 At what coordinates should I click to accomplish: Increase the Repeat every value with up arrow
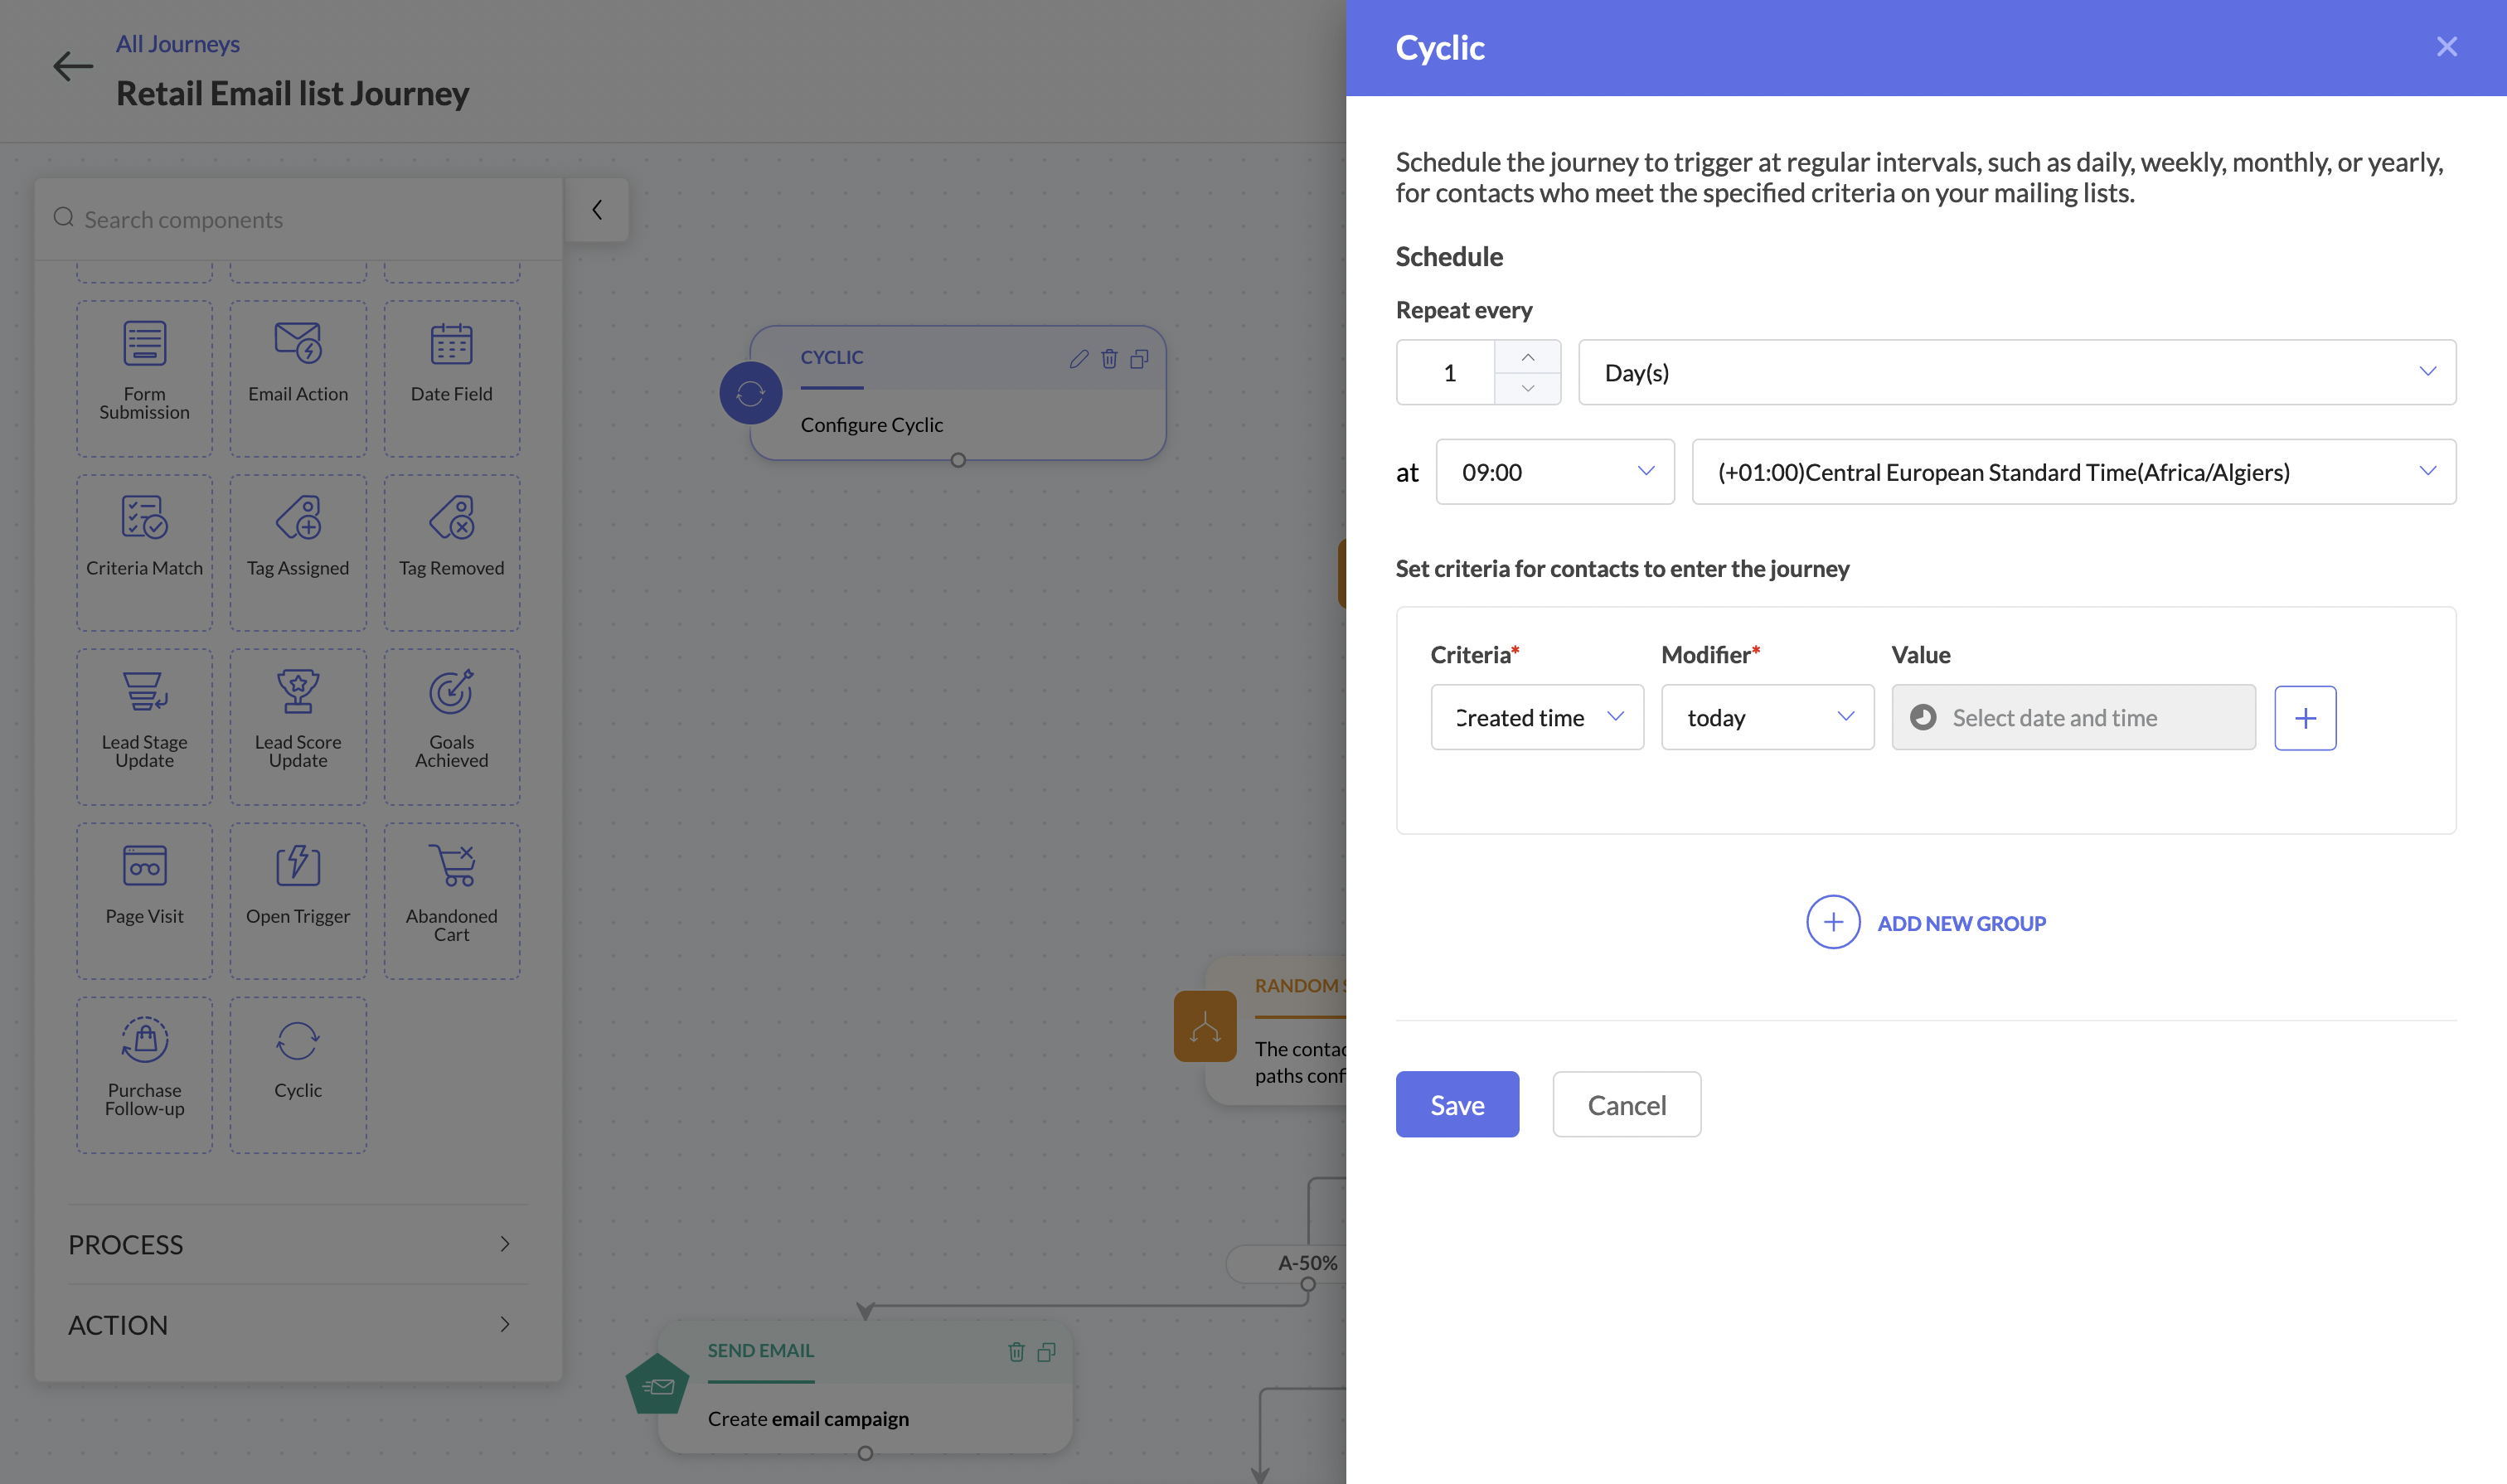tap(1527, 357)
